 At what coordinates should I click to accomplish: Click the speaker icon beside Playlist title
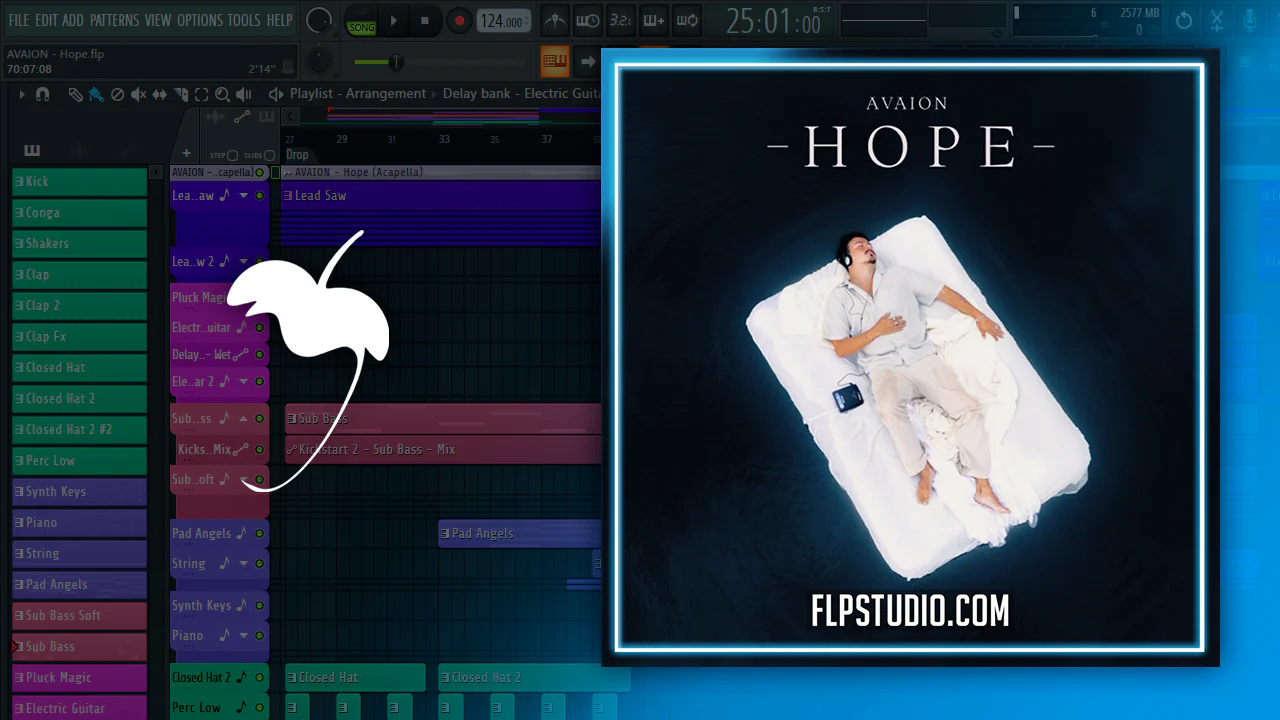coord(276,94)
